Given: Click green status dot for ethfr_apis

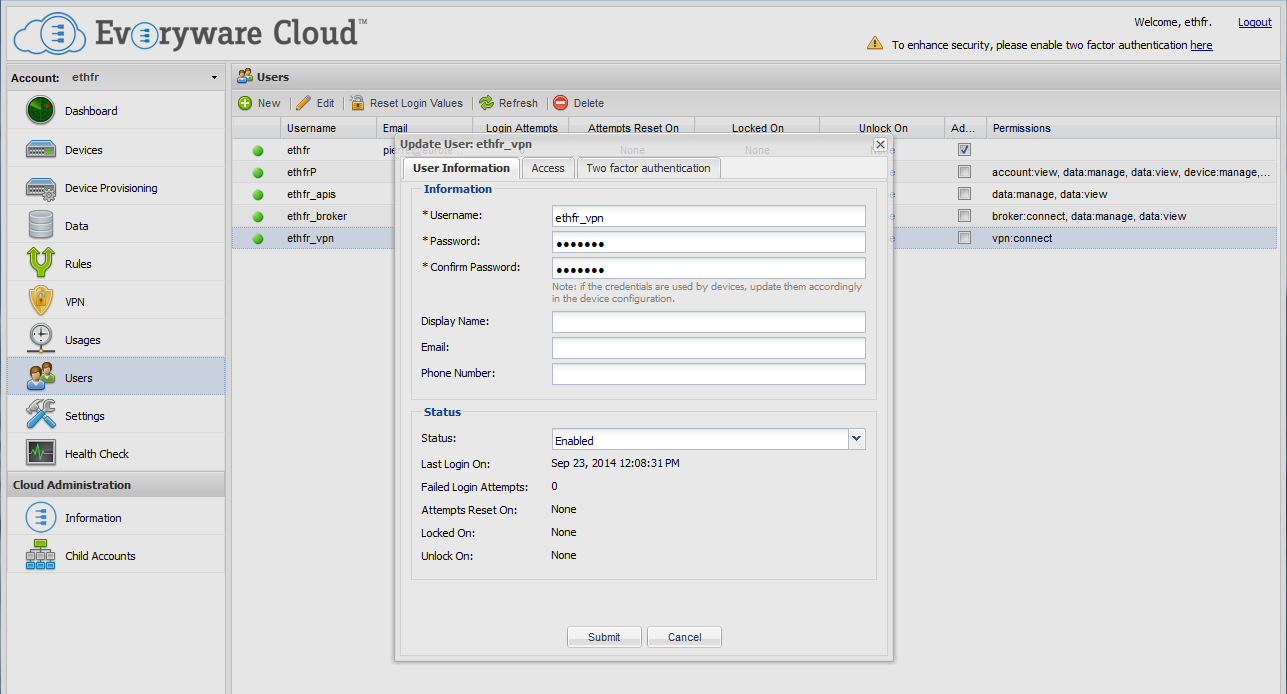Looking at the screenshot, I should pyautogui.click(x=258, y=195).
